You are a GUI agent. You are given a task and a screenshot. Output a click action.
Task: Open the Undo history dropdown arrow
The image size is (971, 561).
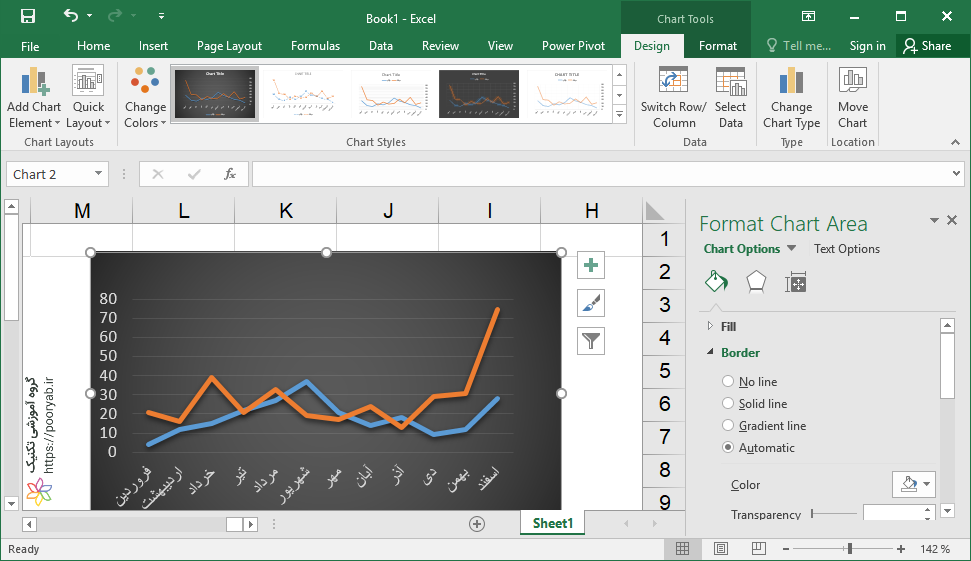[x=90, y=15]
